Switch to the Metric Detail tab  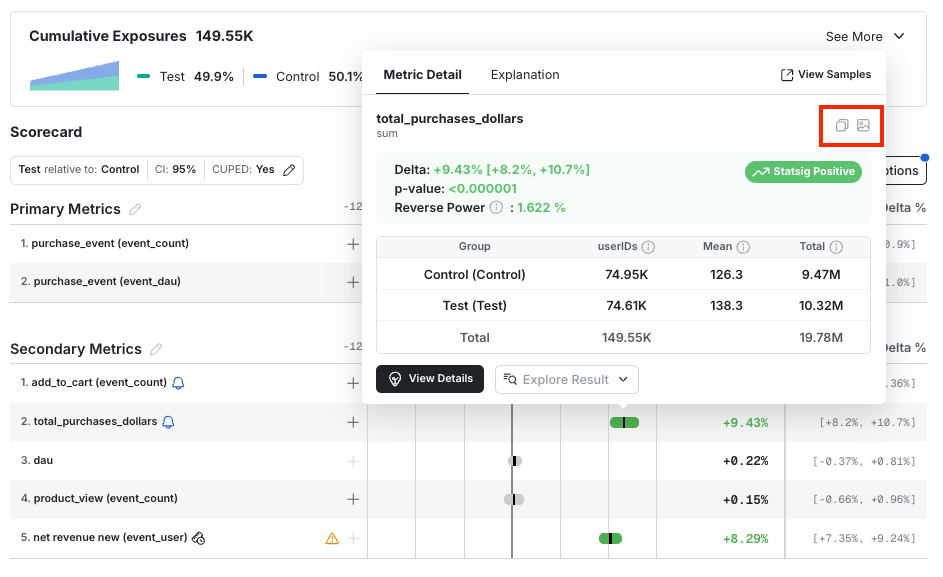click(422, 75)
